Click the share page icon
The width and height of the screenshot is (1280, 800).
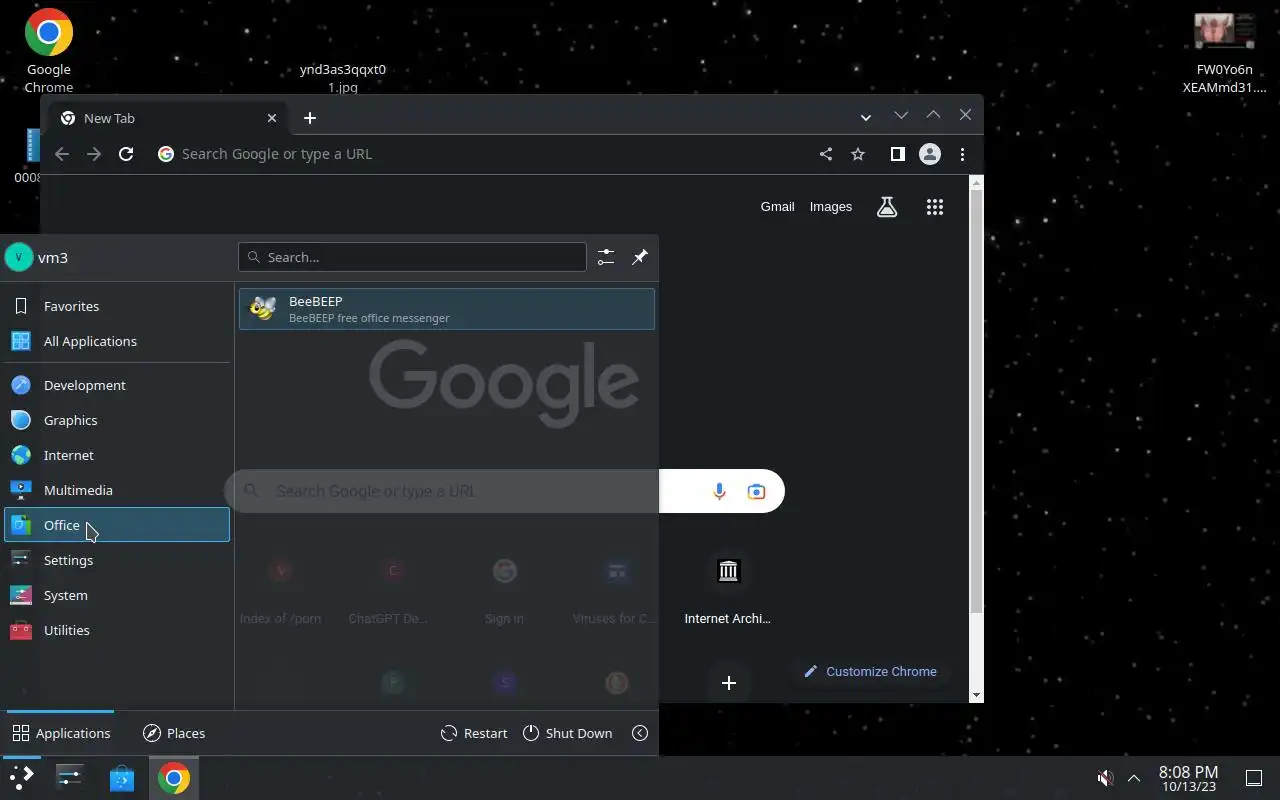click(x=826, y=154)
